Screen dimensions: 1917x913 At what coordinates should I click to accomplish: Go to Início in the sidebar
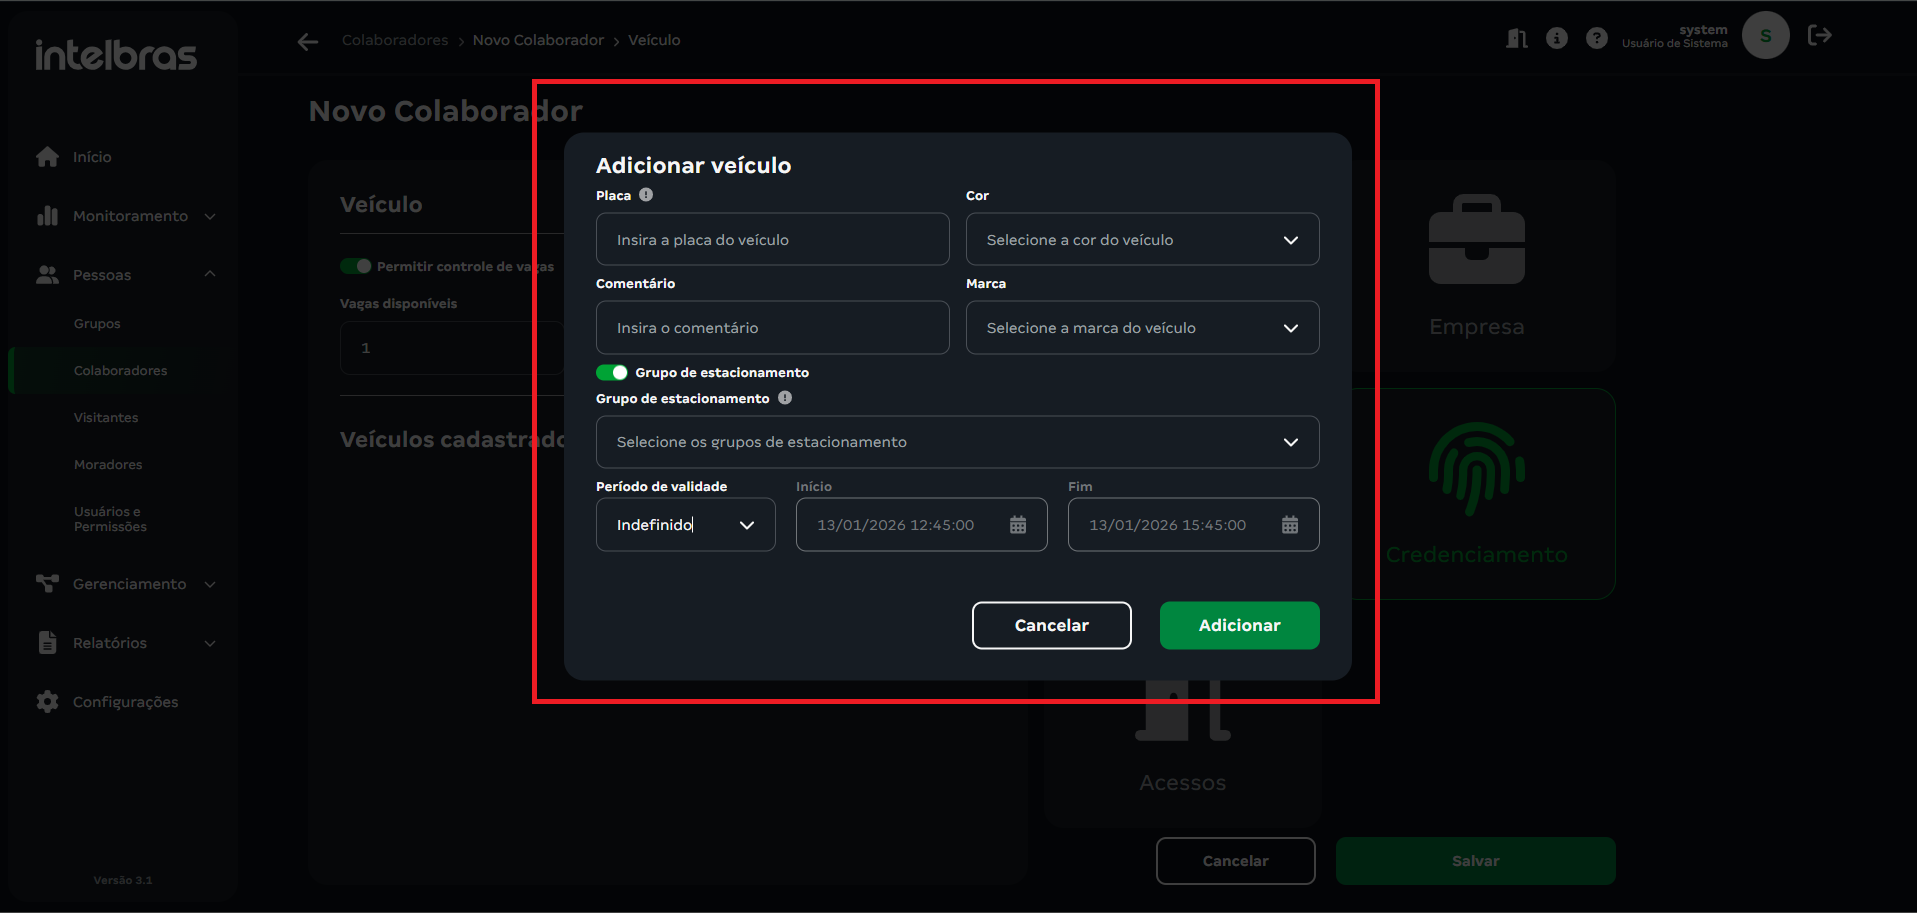click(x=92, y=157)
